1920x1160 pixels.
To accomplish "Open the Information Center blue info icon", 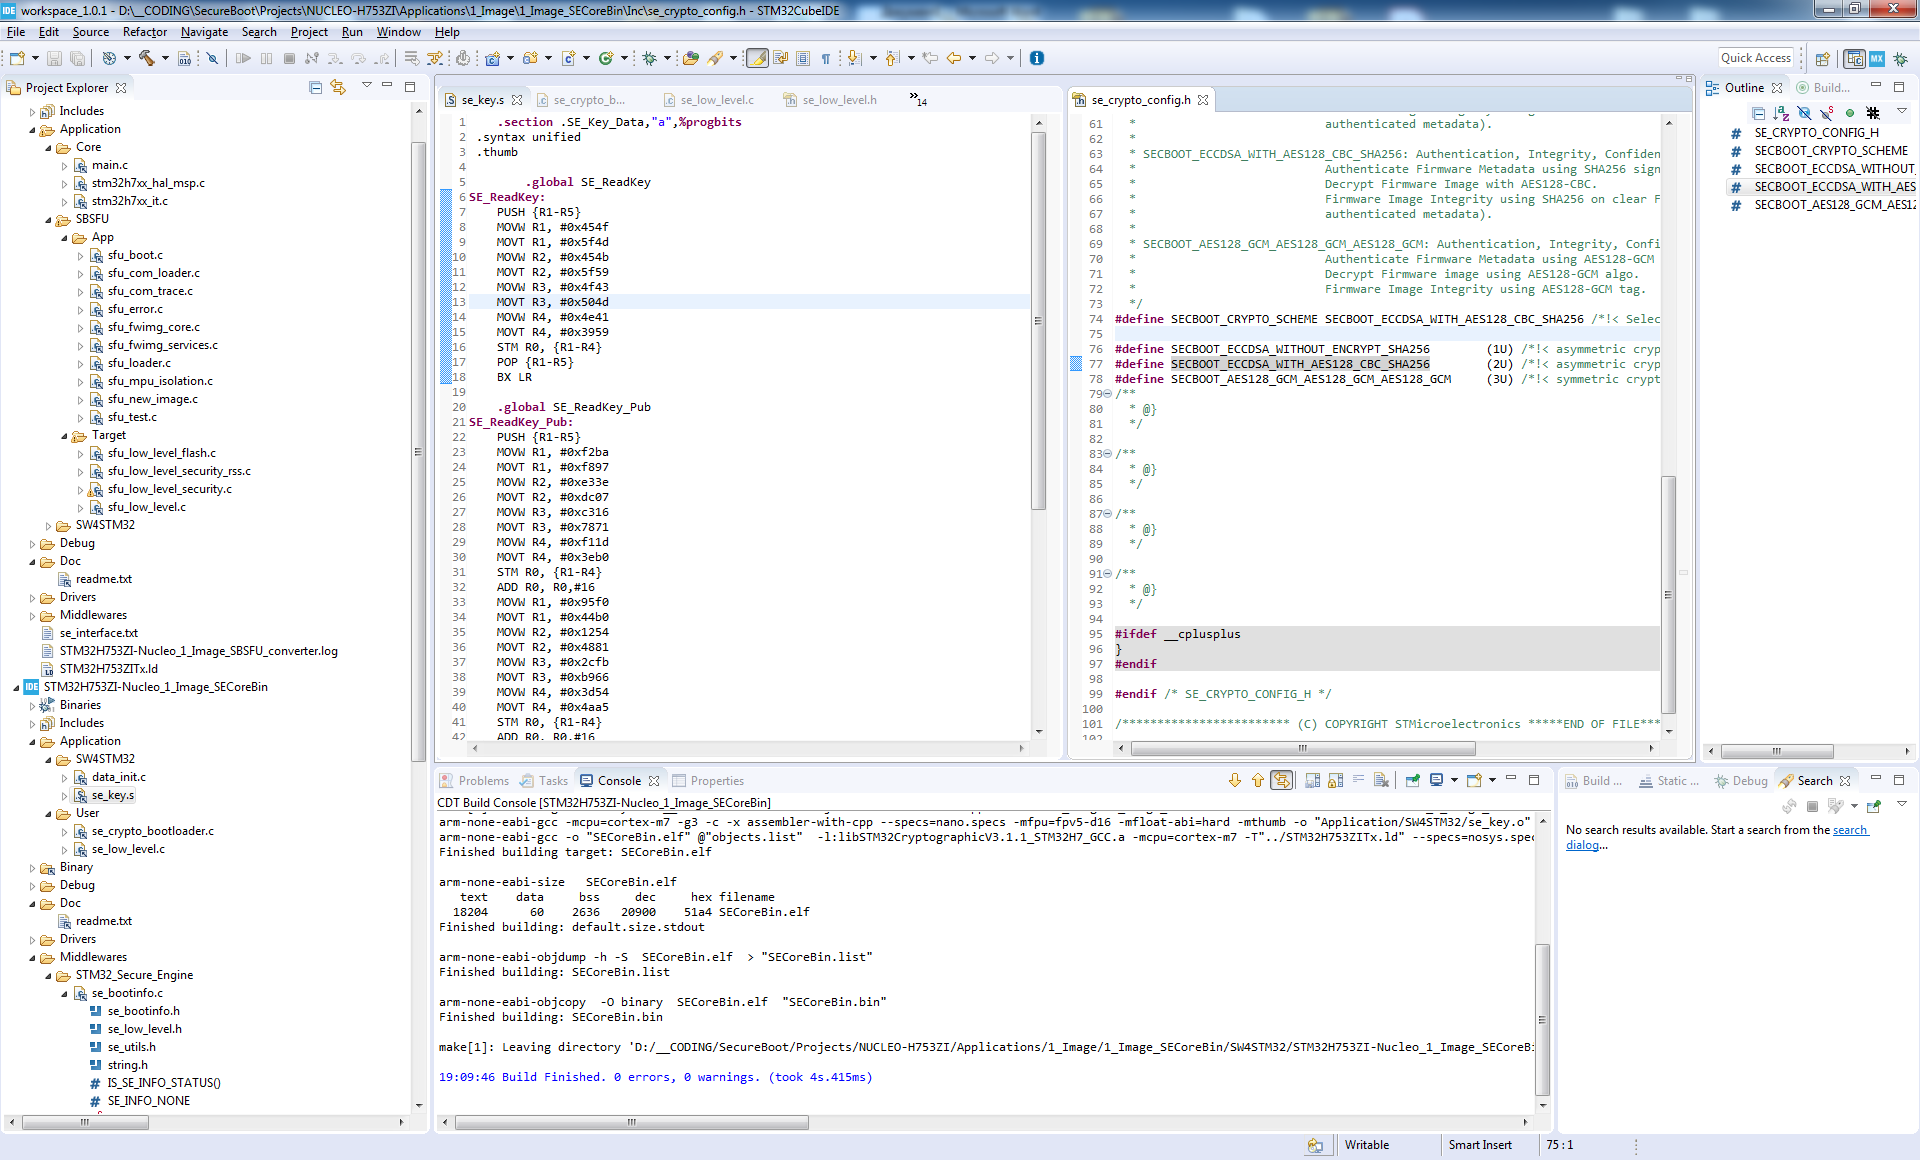I will (x=1037, y=58).
